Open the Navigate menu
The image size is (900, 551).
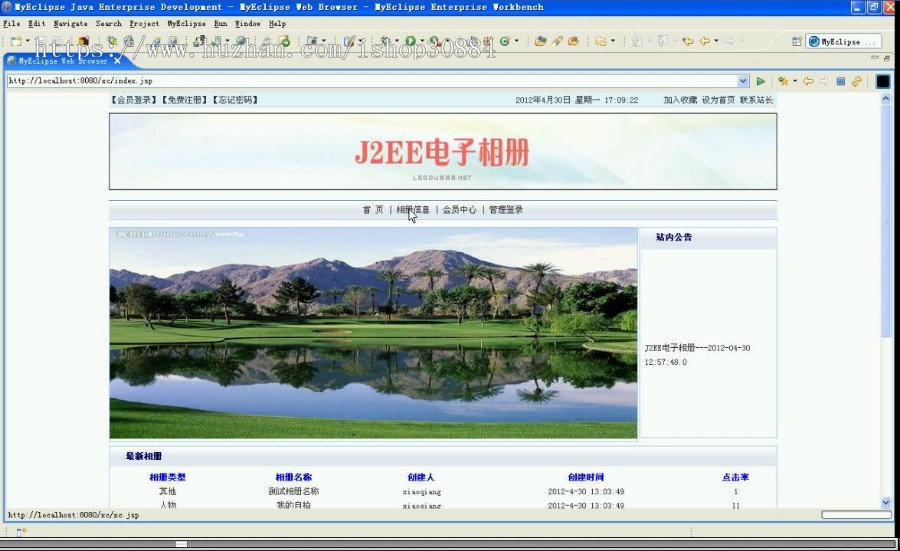[71, 24]
